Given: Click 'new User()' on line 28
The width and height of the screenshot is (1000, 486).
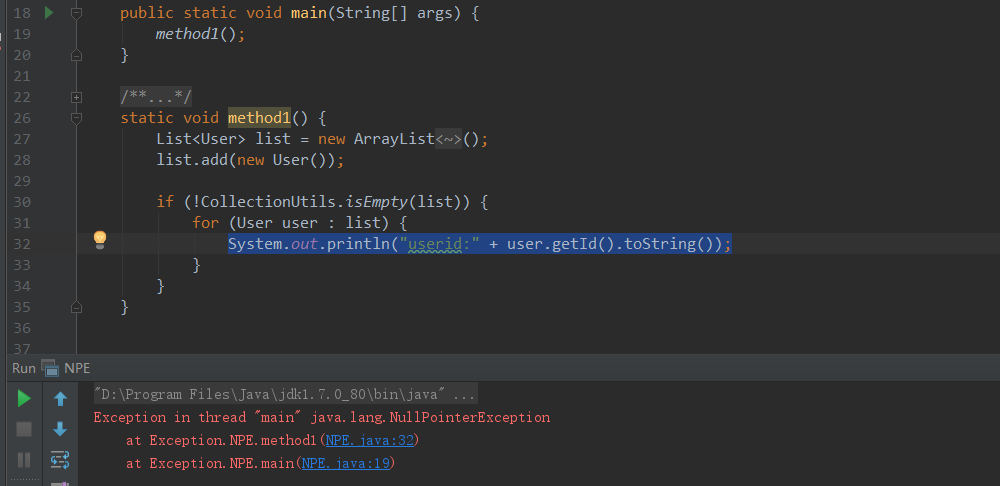Looking at the screenshot, I should 282,160.
